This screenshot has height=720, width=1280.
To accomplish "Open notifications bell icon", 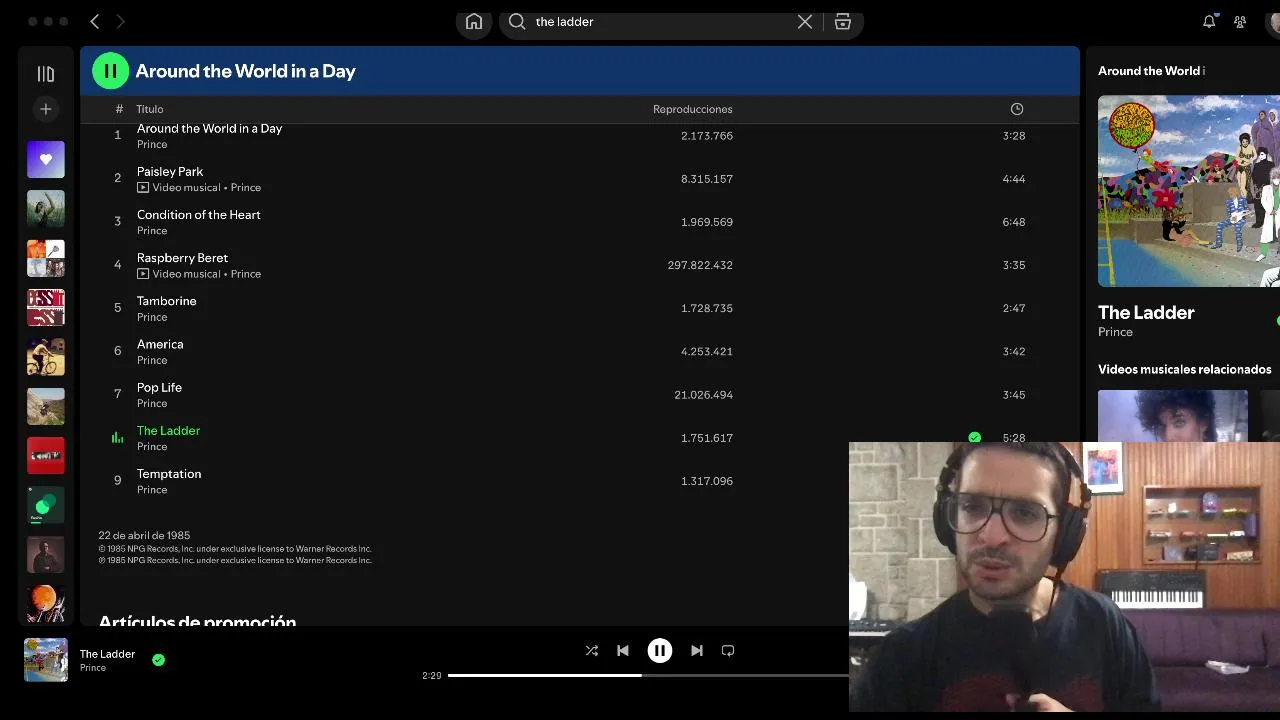I will [1209, 21].
